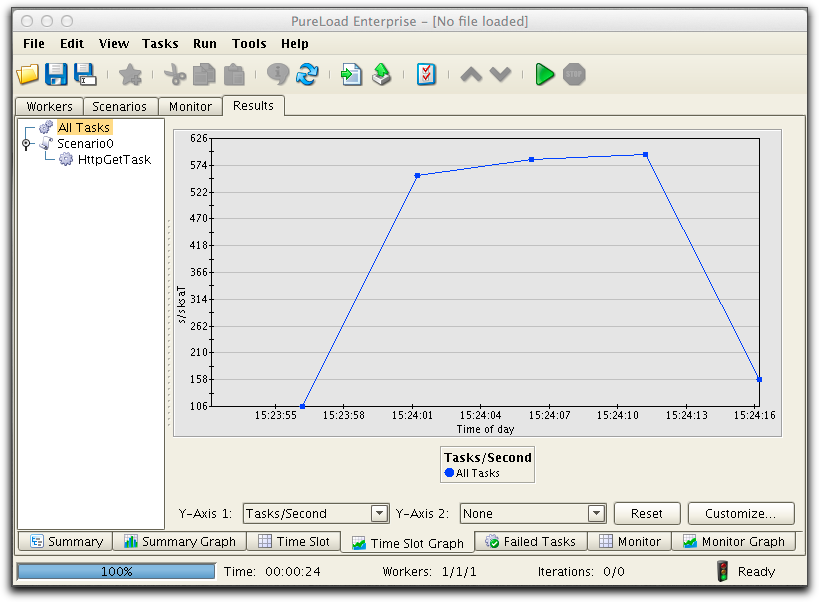The image size is (819, 602).
Task: Click the Paste clipboard icon
Action: tap(234, 74)
